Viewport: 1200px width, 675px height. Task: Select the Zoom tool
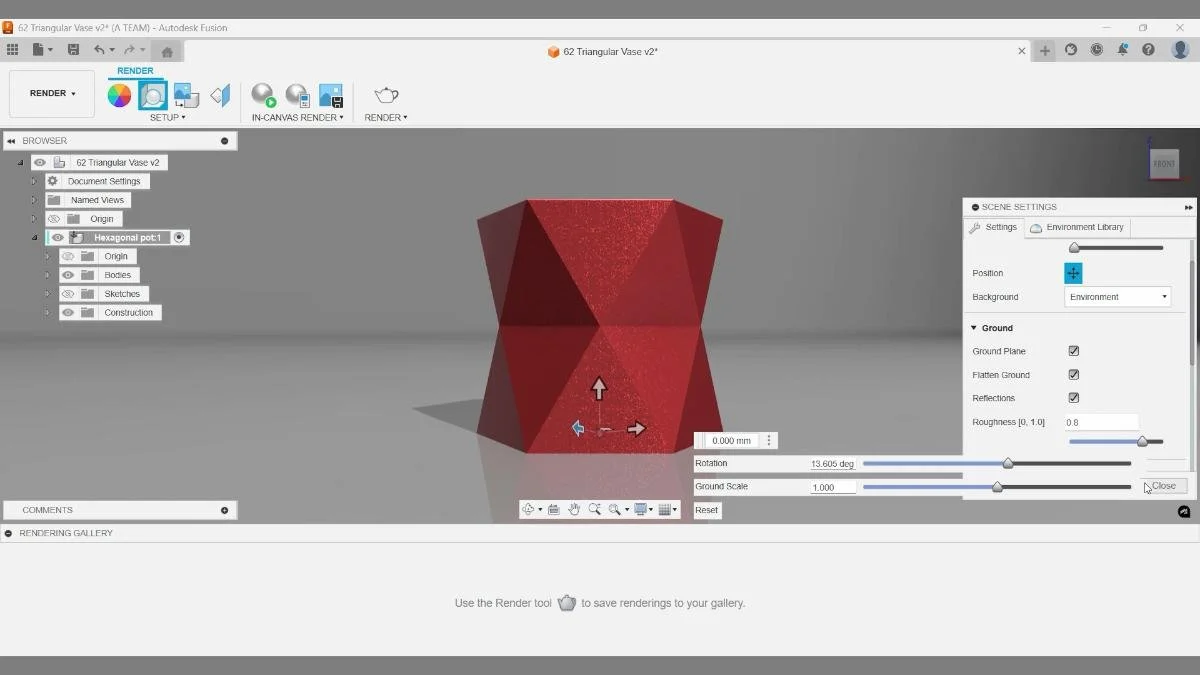click(x=596, y=509)
